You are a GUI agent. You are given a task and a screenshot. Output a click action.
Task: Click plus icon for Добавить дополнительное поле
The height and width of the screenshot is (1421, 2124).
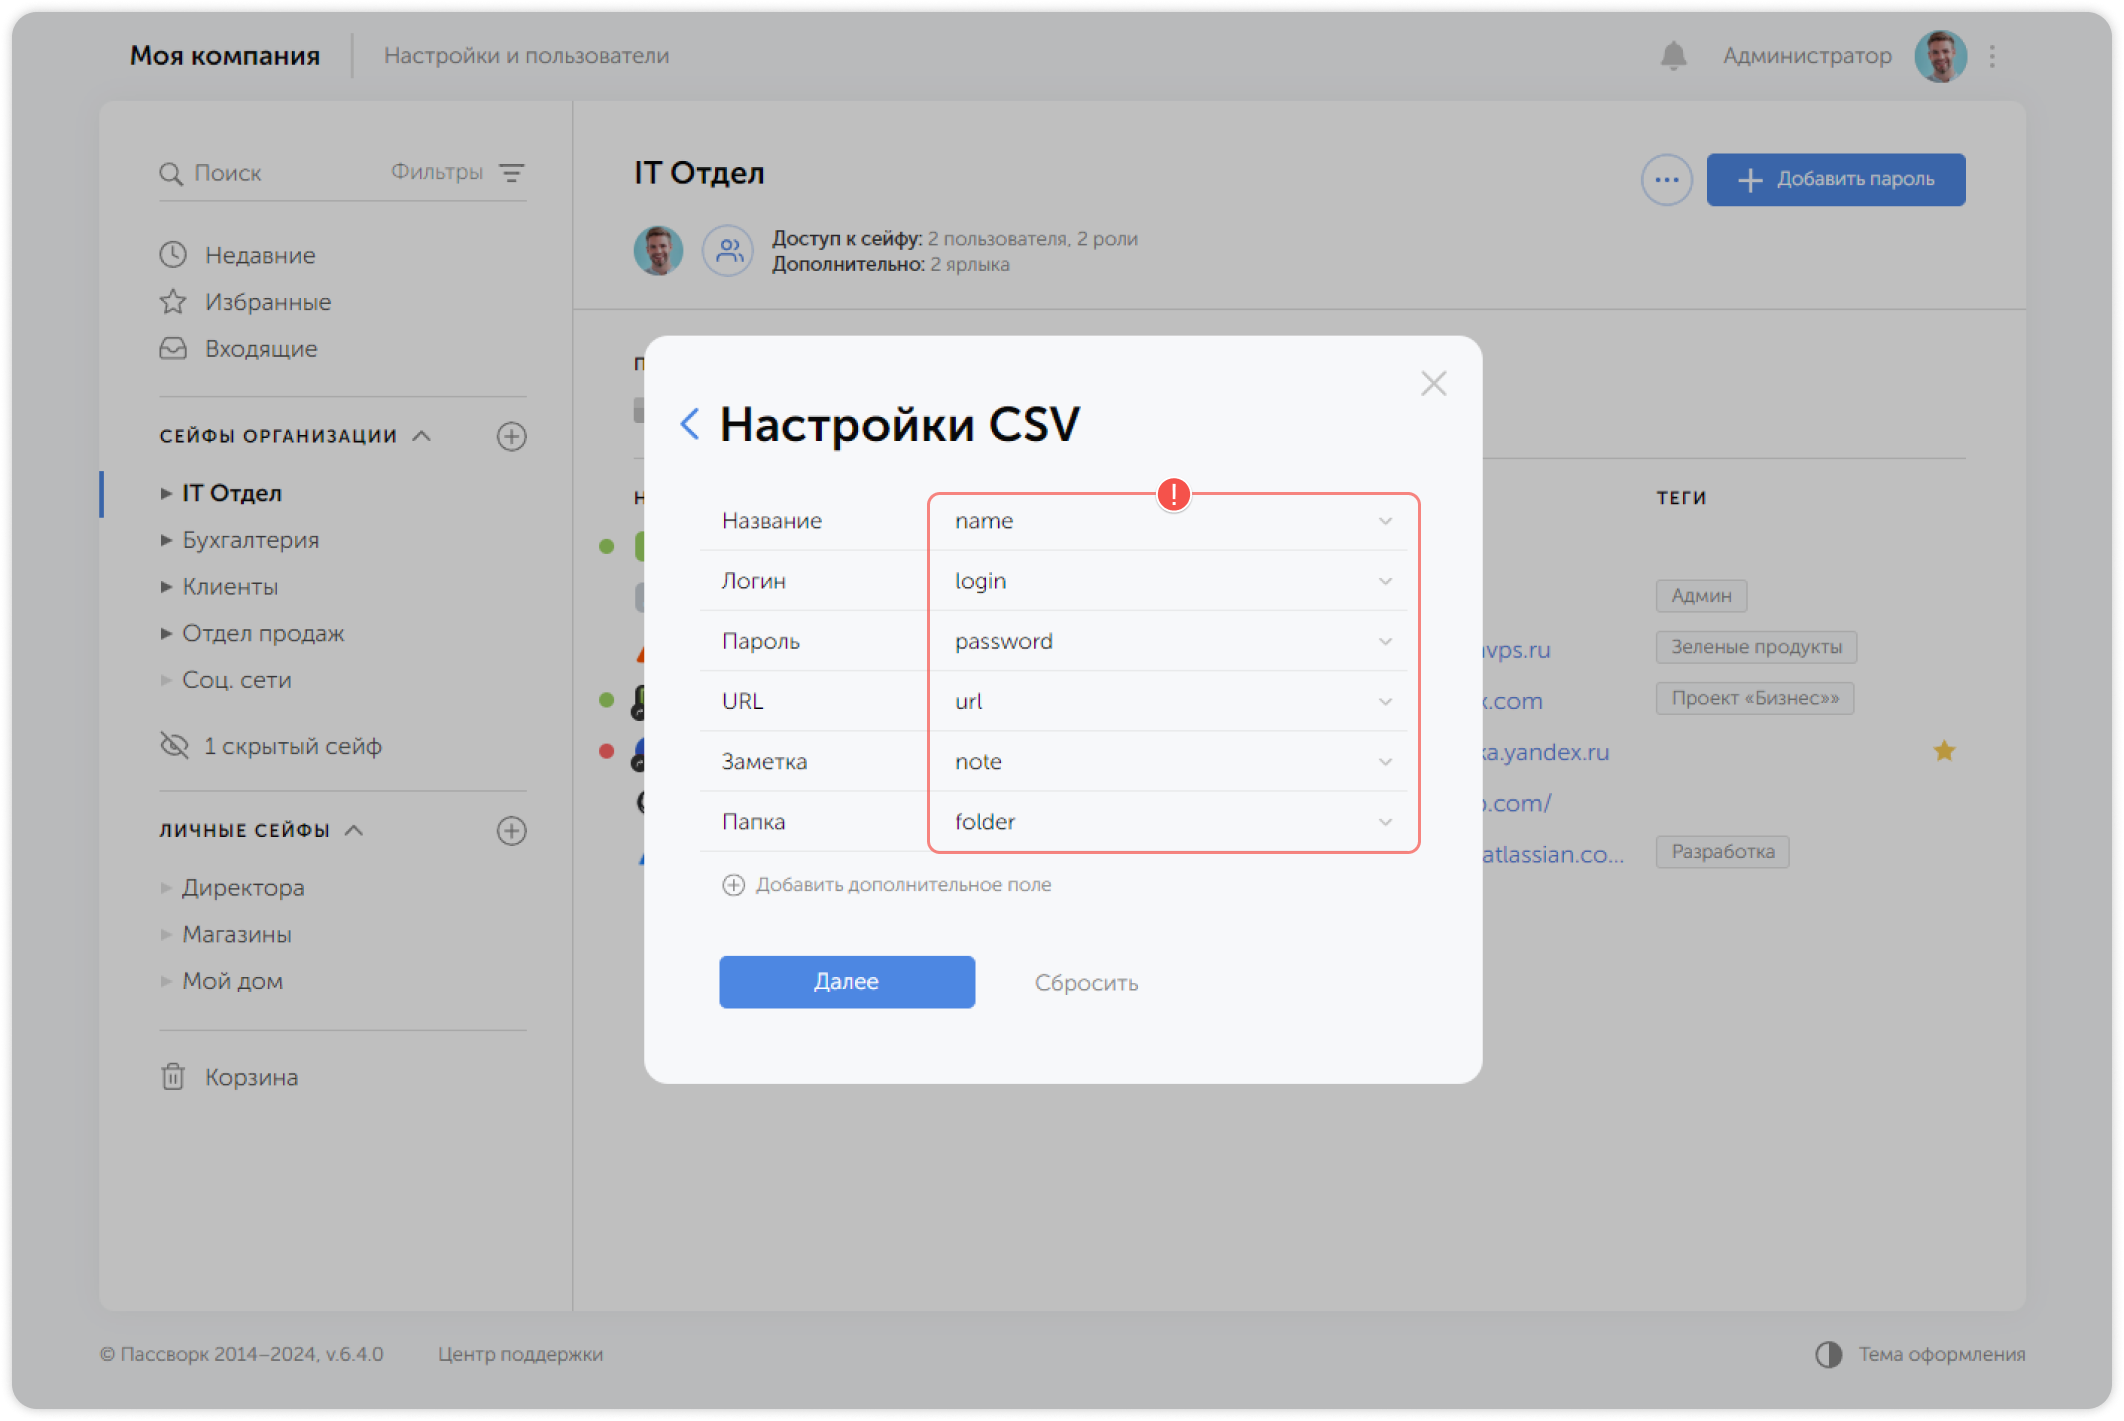(733, 884)
